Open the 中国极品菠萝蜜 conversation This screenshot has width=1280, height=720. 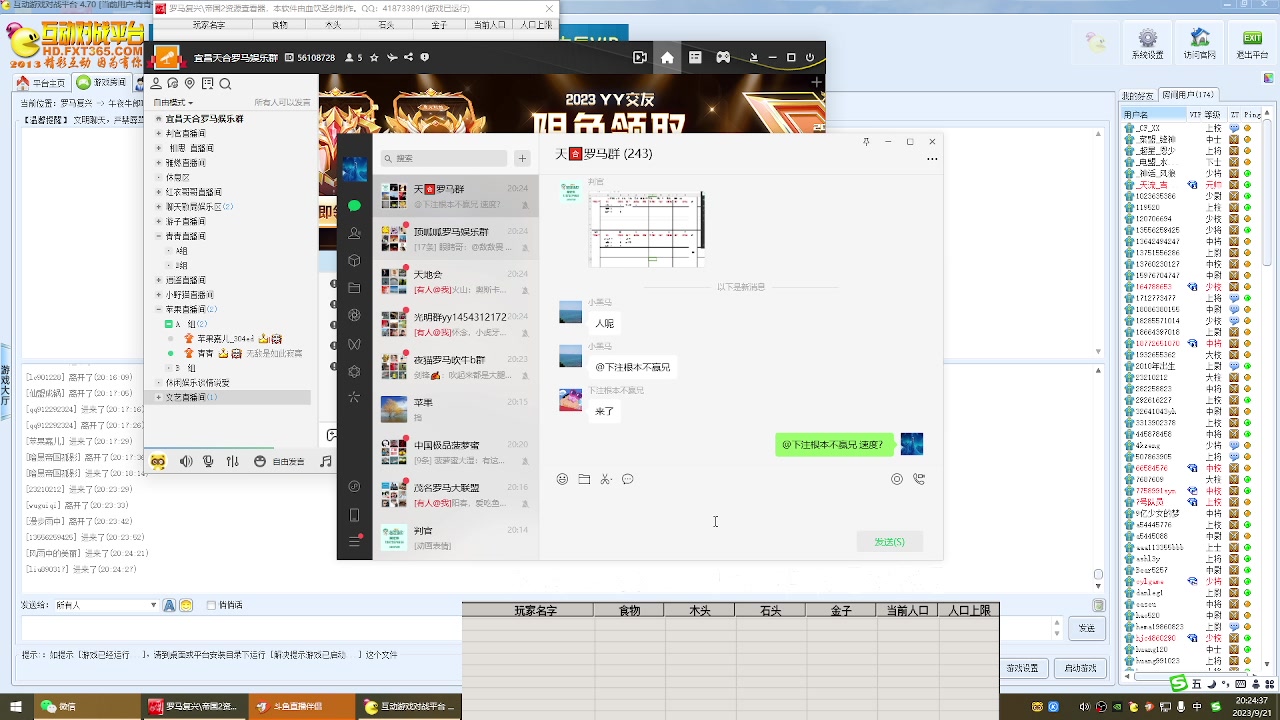point(455,452)
